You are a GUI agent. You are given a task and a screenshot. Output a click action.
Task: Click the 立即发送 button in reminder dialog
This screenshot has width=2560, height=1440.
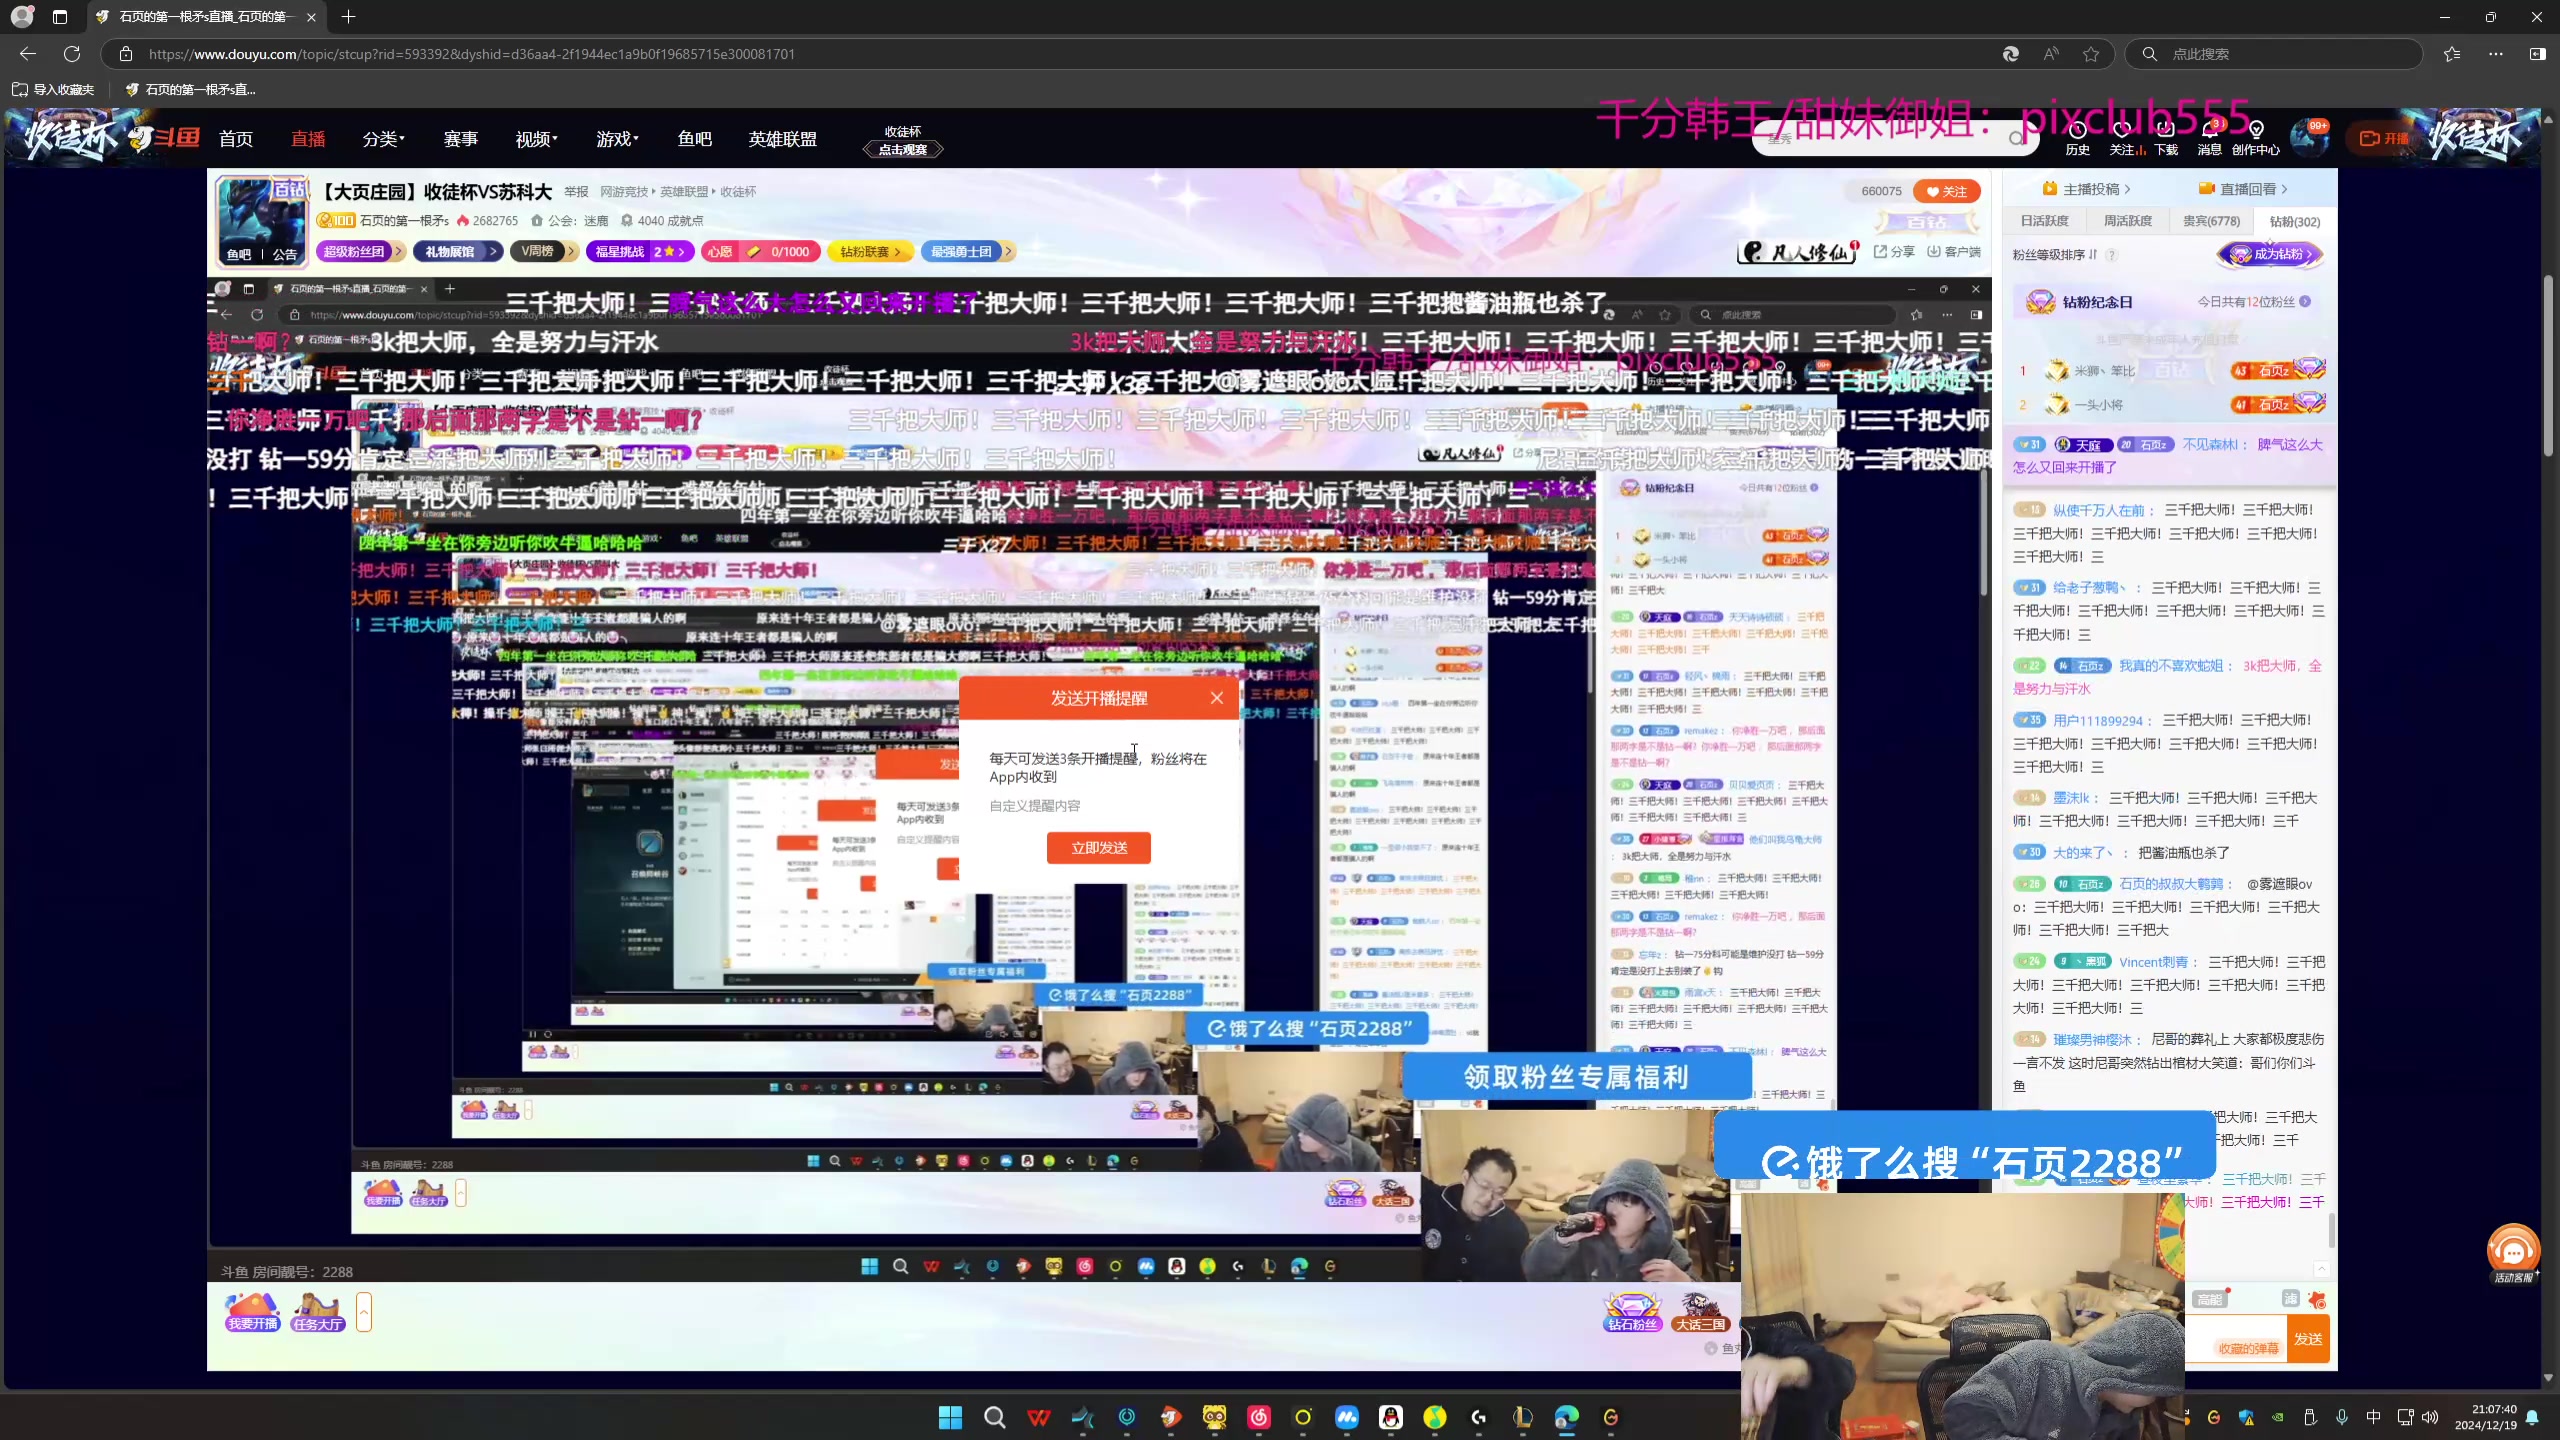[1099, 848]
